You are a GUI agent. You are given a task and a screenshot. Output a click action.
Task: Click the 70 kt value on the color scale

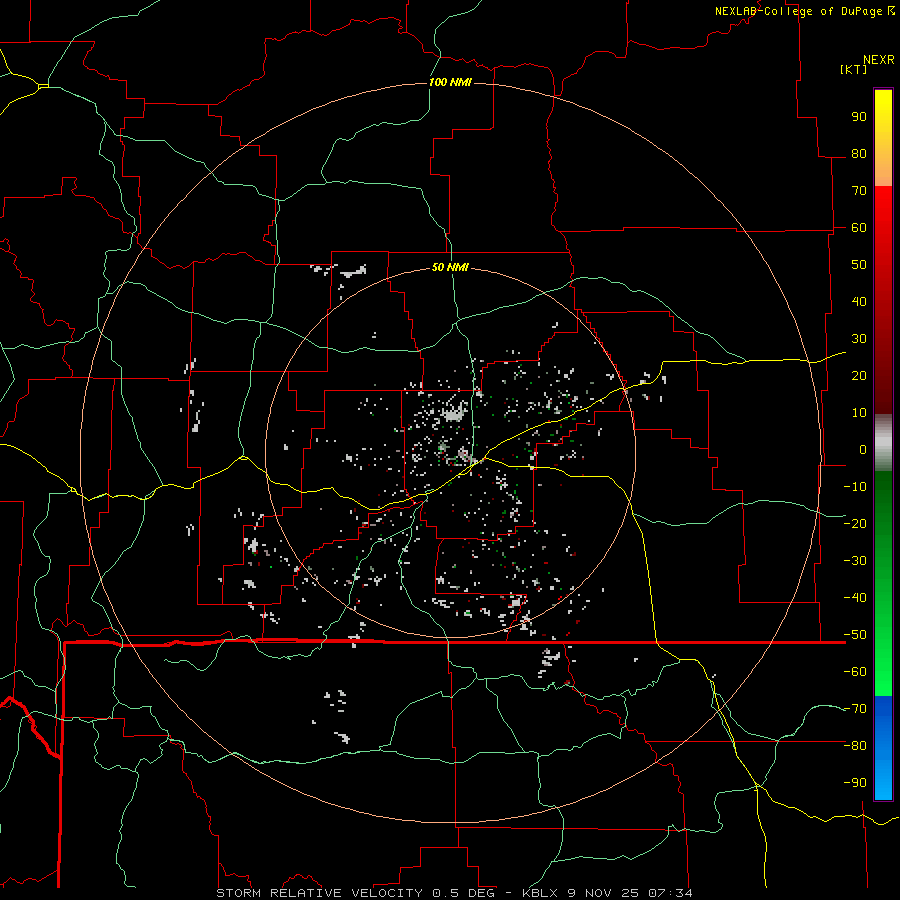click(x=859, y=191)
